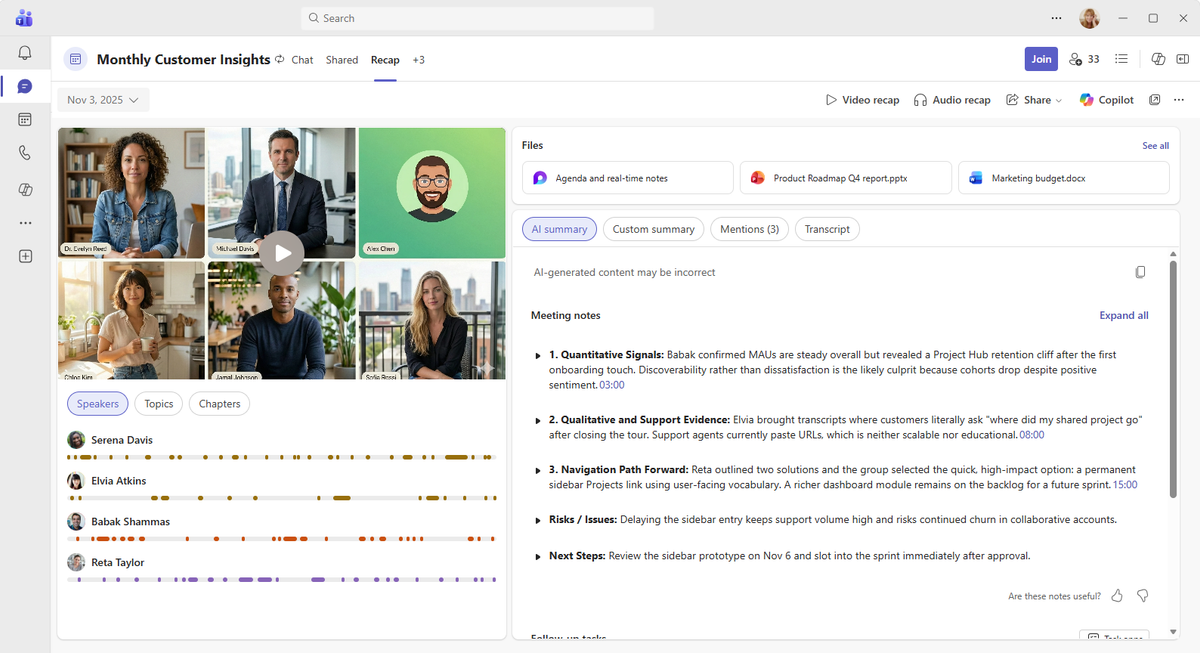Open the Share dropdown

click(1034, 100)
